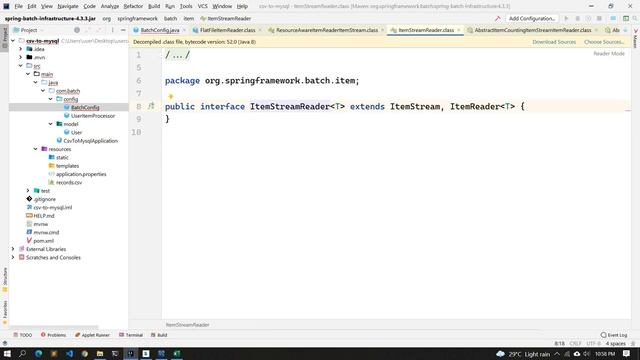Open Excel from taskbar
The height and width of the screenshot is (360, 640).
click(177, 354)
